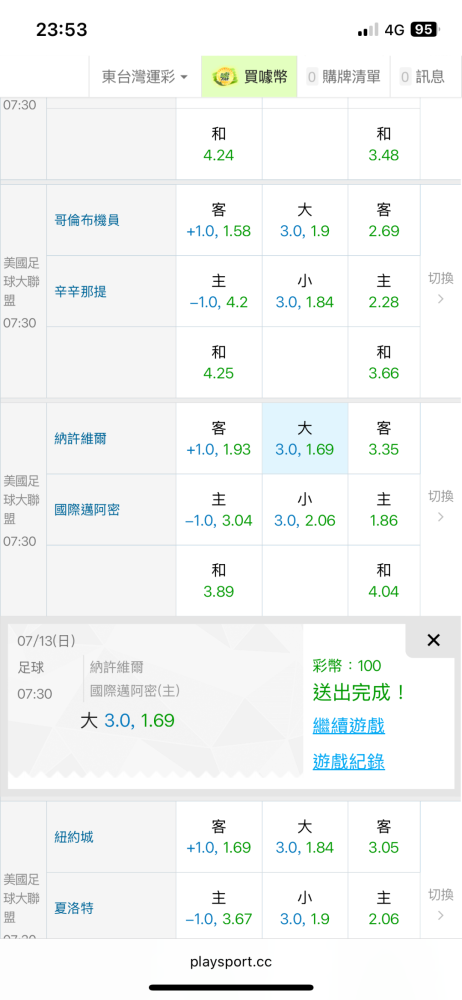The width and height of the screenshot is (462, 1000).
Task: Open the 購牌清單 tab
Action: [344, 77]
